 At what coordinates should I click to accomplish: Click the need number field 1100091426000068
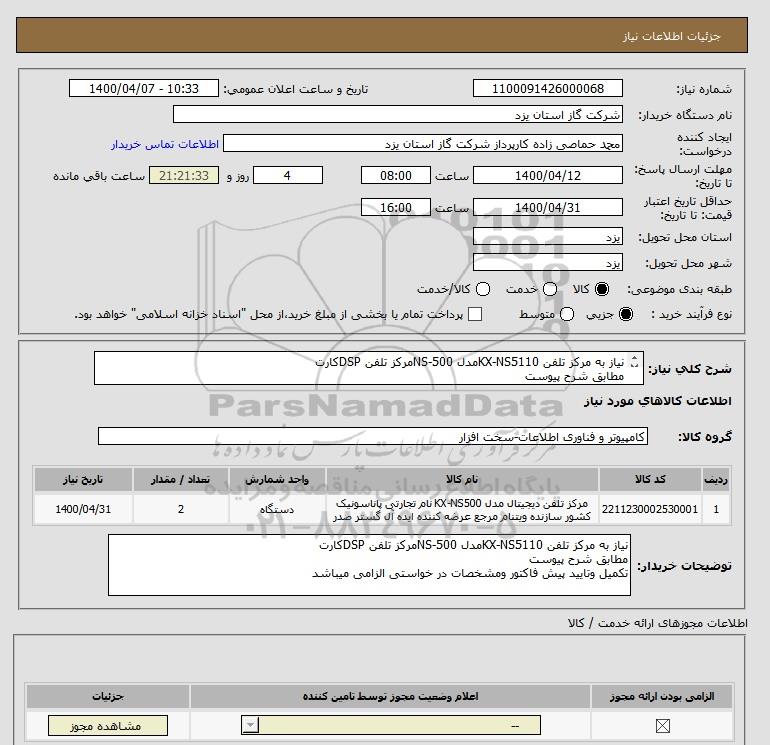click(x=548, y=89)
